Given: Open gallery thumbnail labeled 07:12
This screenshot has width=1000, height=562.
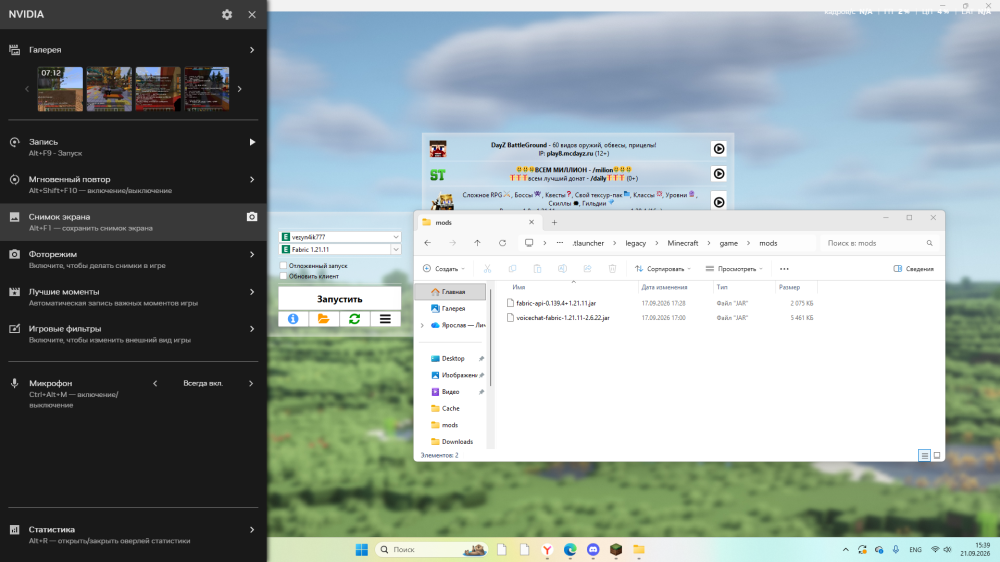Looking at the screenshot, I should (60, 89).
